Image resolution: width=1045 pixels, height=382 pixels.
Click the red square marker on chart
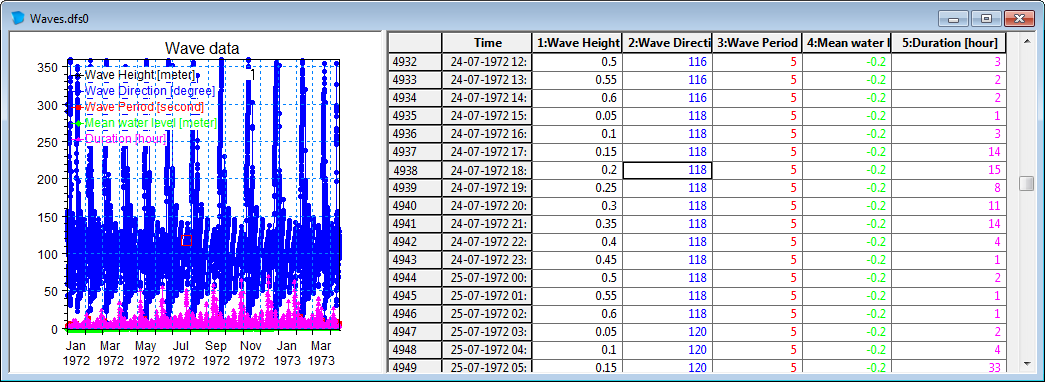point(187,240)
